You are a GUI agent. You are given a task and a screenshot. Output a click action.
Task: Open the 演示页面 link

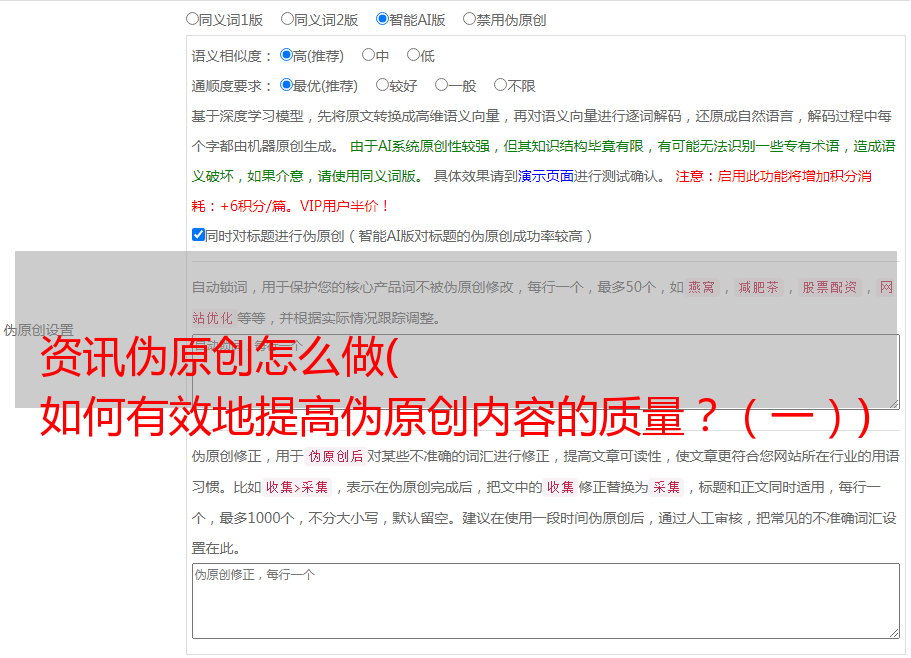(546, 176)
